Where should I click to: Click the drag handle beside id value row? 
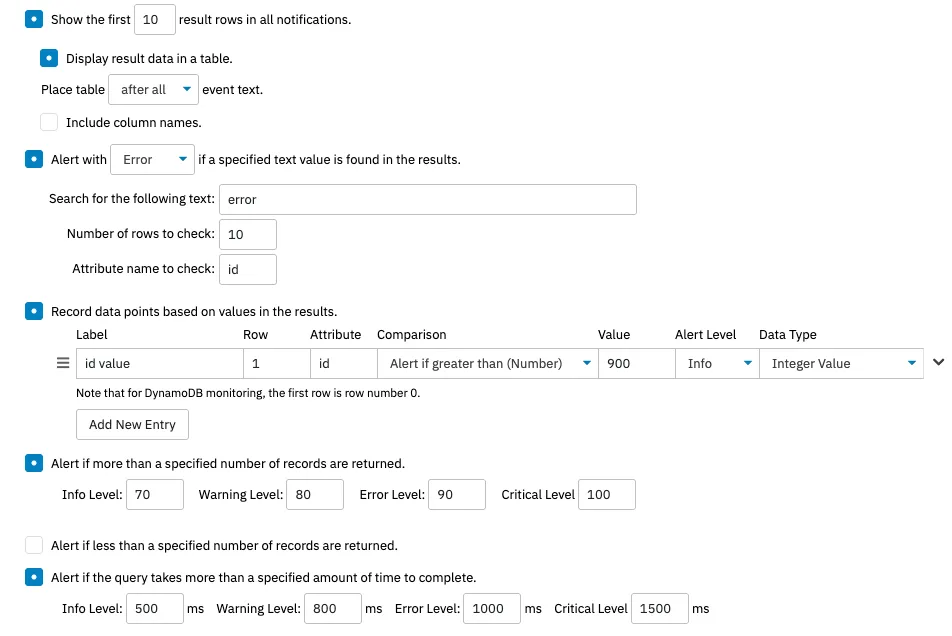[x=63, y=363]
